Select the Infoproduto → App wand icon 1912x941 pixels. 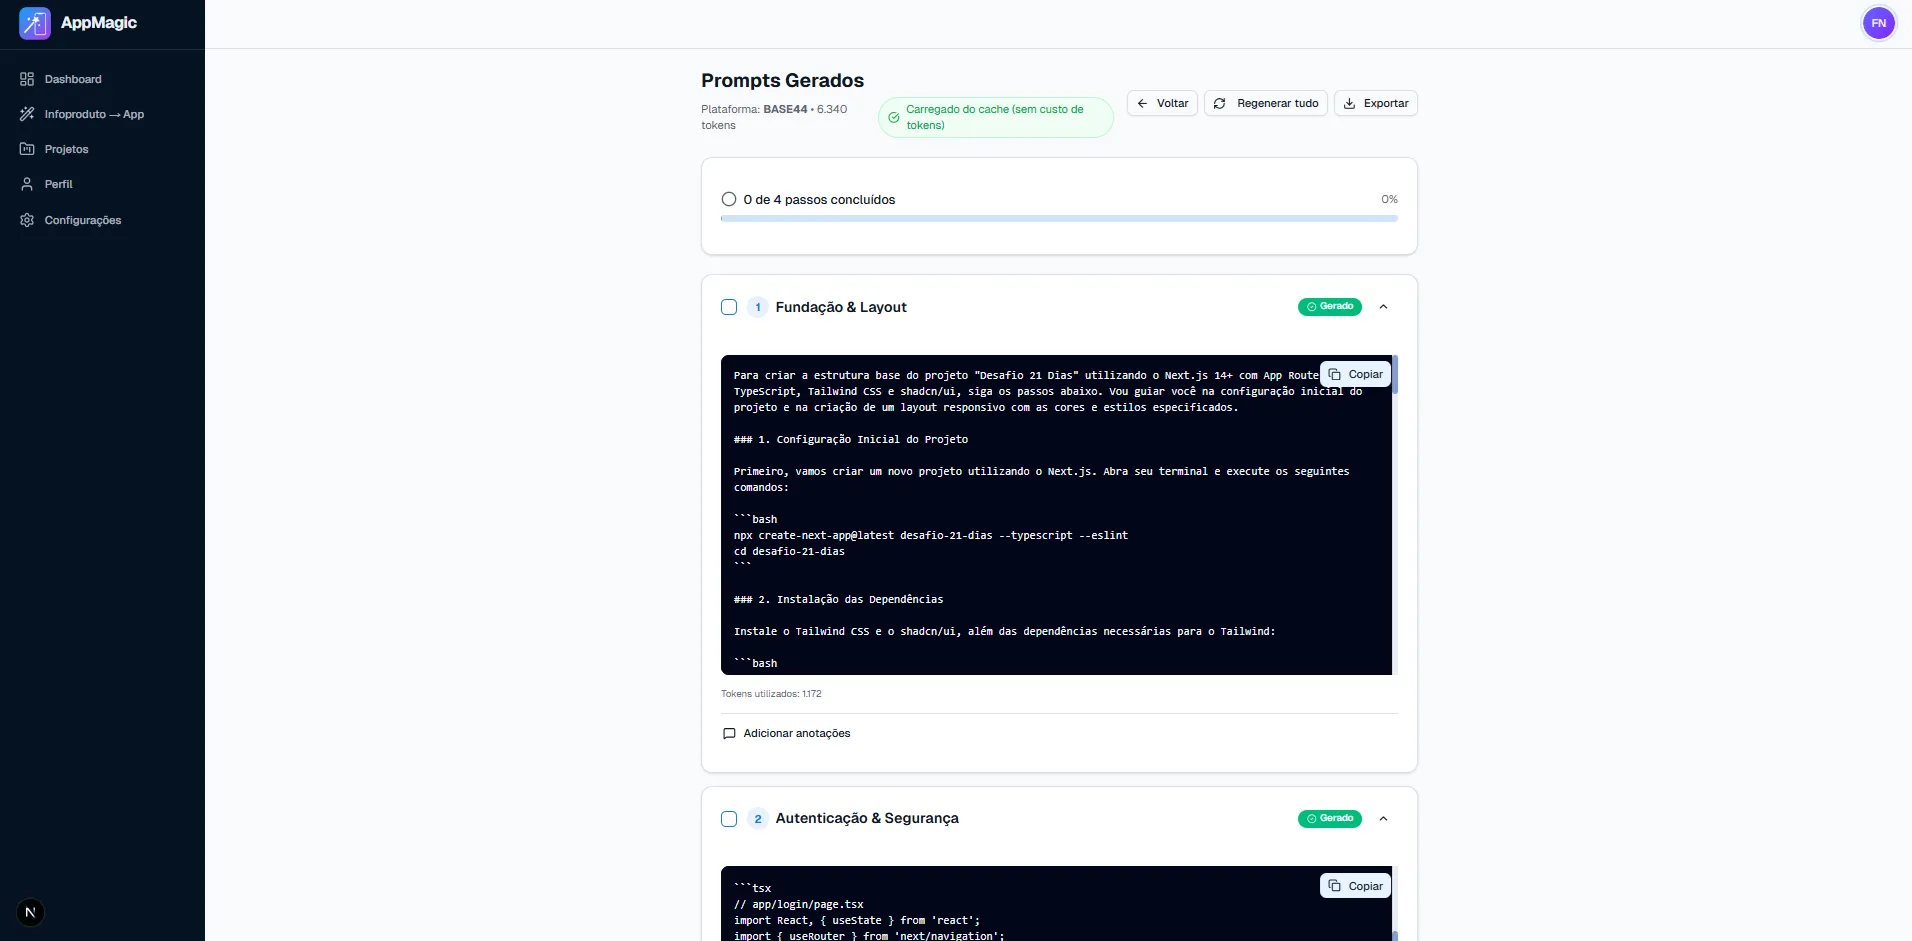click(x=26, y=114)
